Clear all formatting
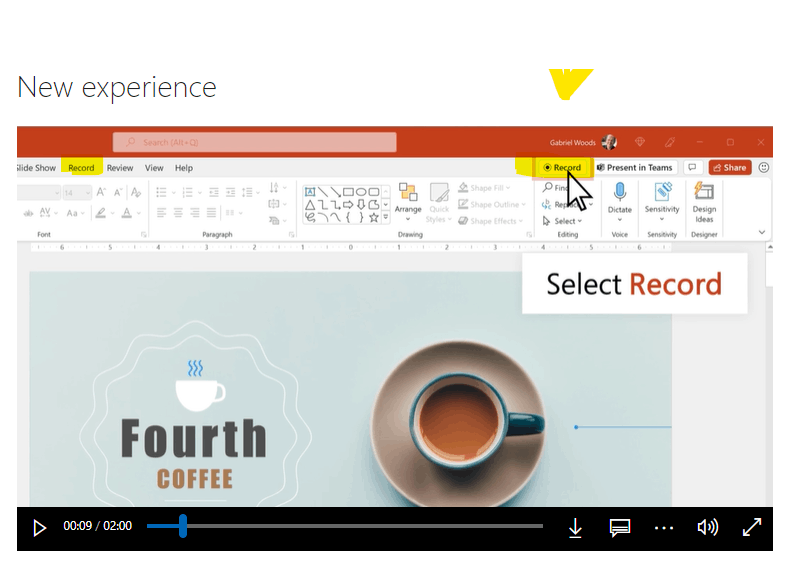The height and width of the screenshot is (576, 789). (135, 192)
